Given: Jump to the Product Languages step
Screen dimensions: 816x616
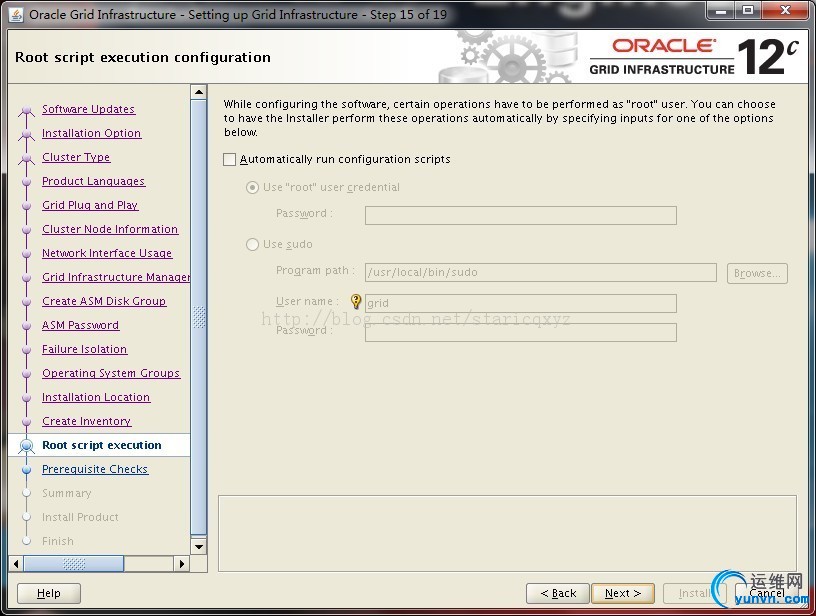Looking at the screenshot, I should (94, 181).
